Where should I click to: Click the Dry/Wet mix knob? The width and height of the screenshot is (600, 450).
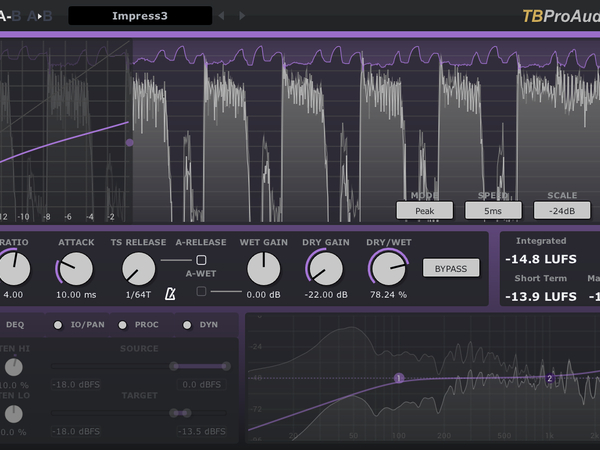click(387, 268)
